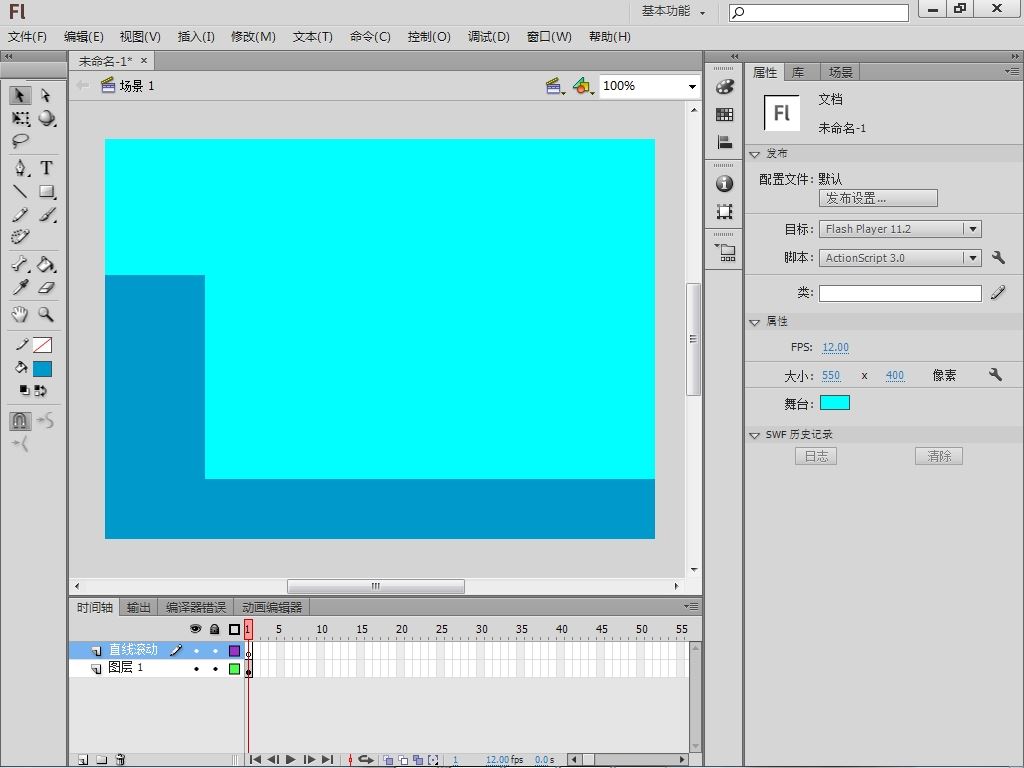Switch to the 动画编辑器 tab
This screenshot has width=1024, height=768.
click(272, 607)
